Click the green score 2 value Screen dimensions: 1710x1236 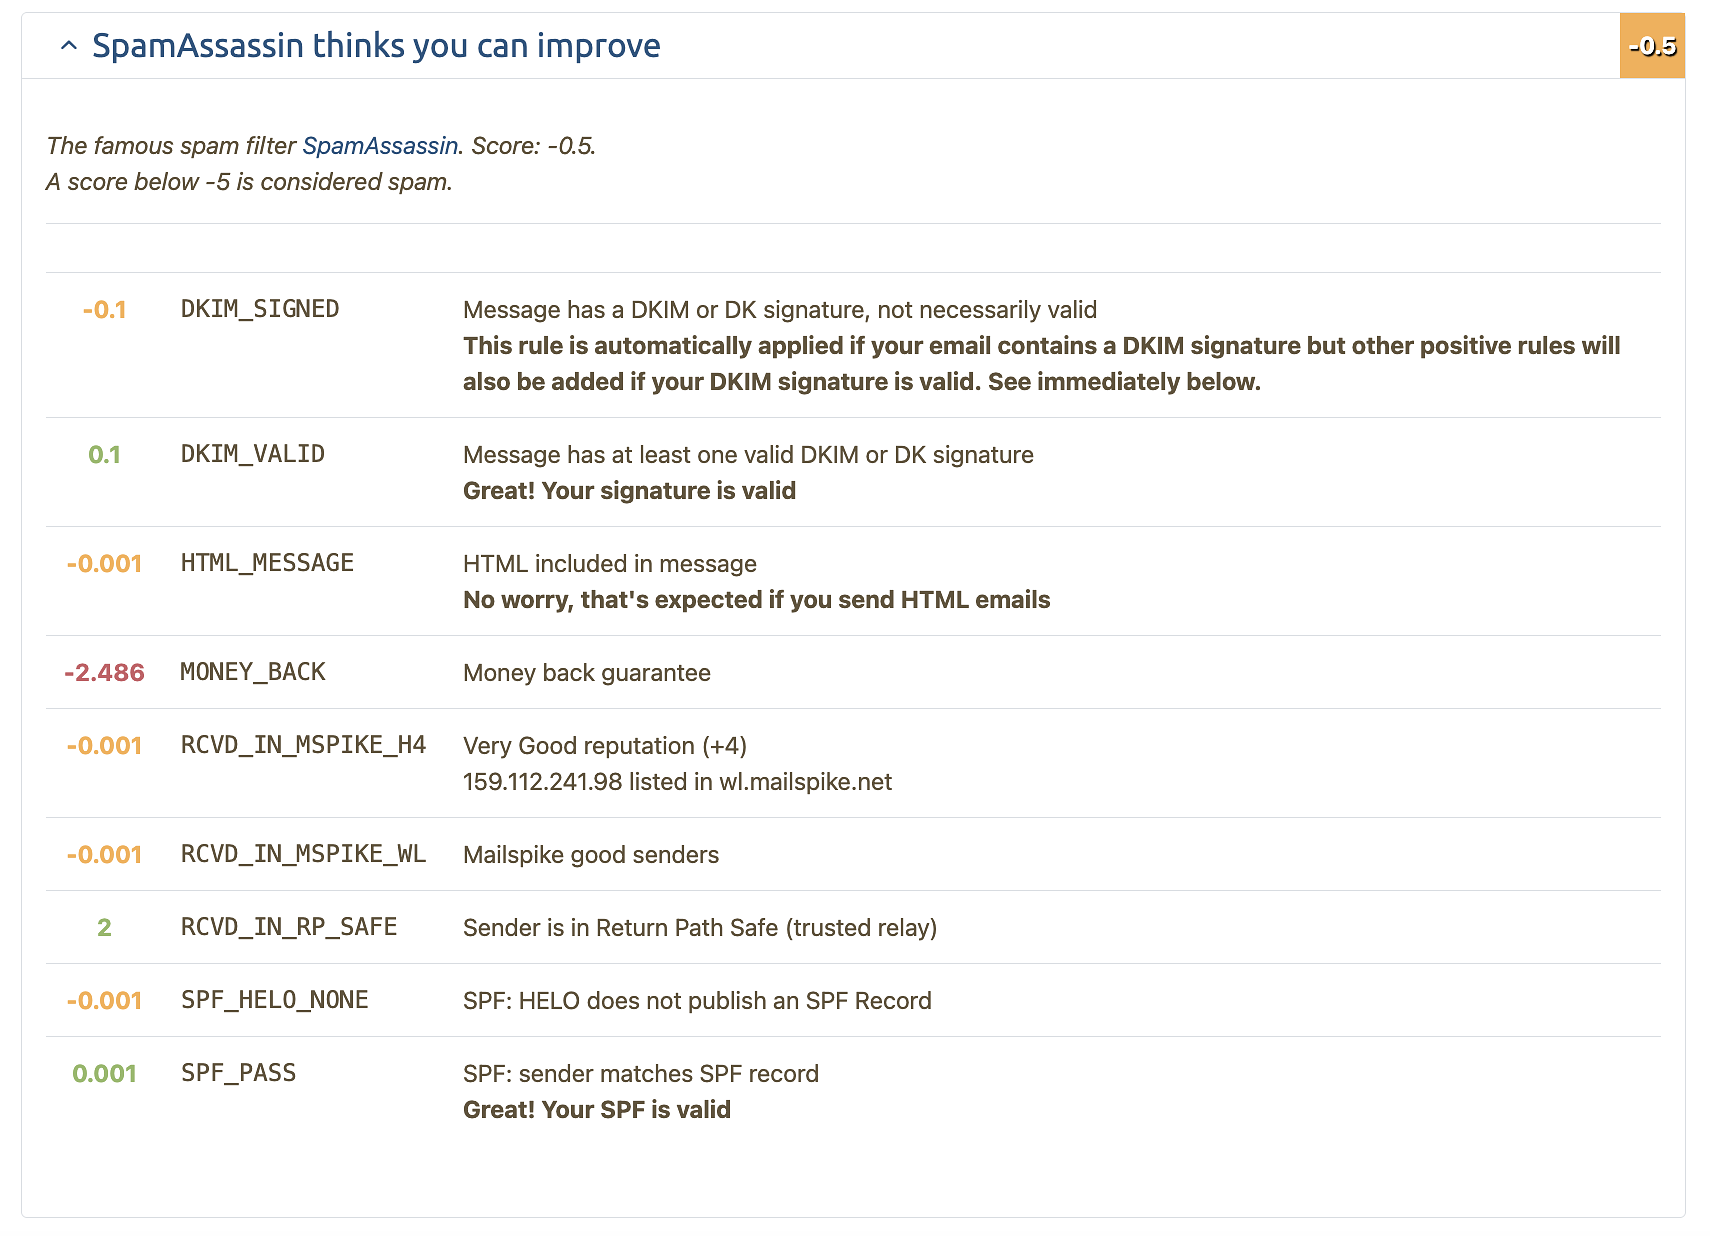click(104, 928)
